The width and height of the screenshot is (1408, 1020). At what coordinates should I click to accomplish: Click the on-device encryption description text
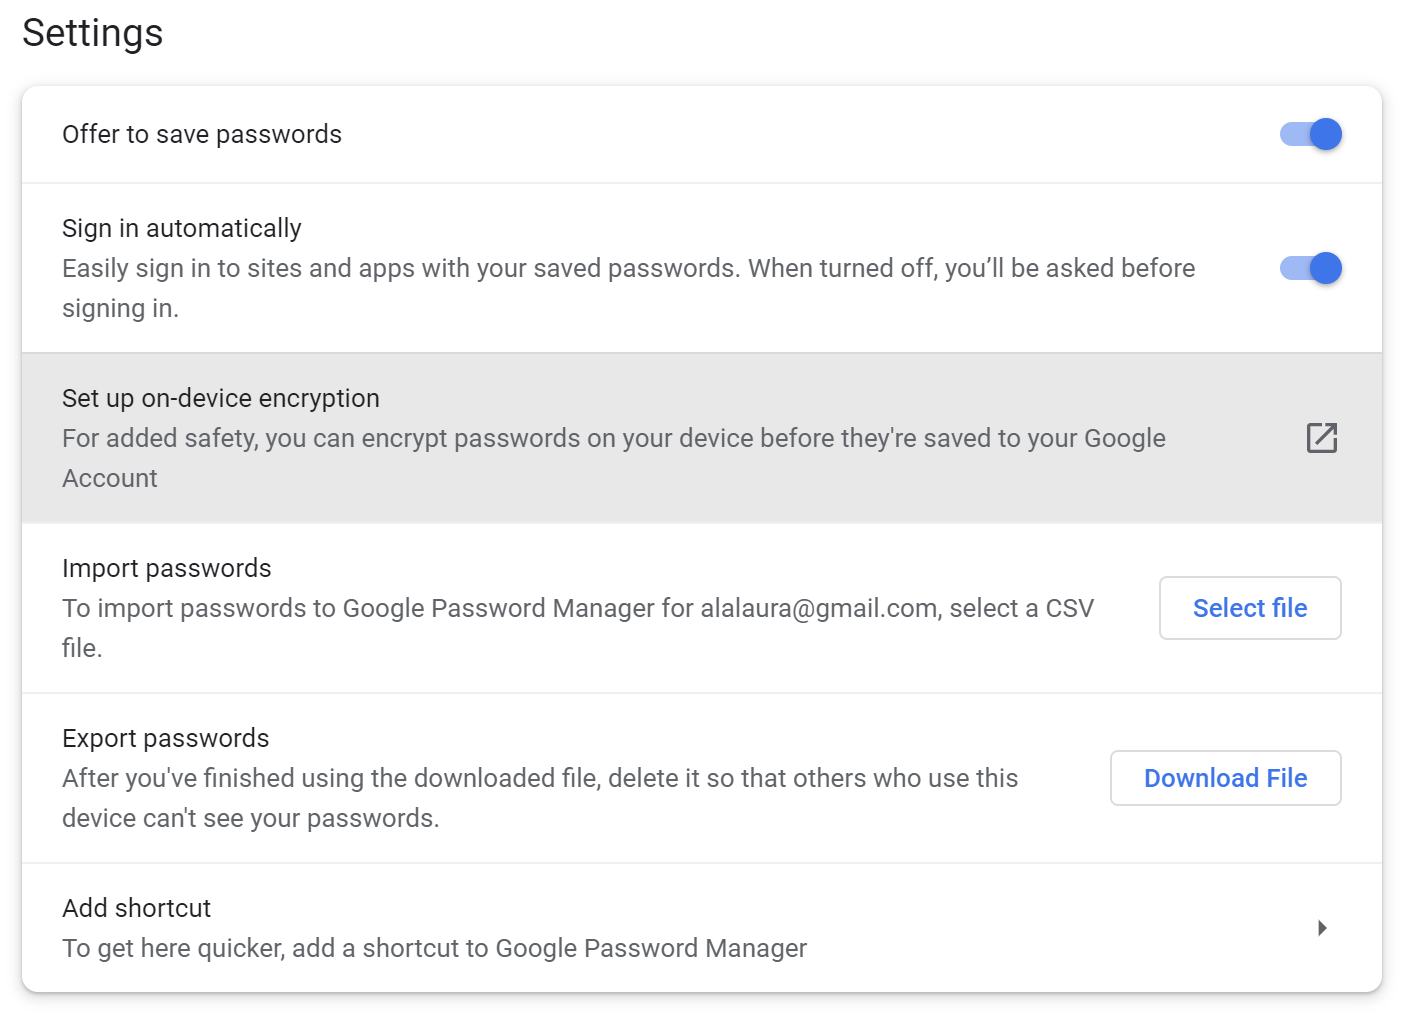[613, 439]
